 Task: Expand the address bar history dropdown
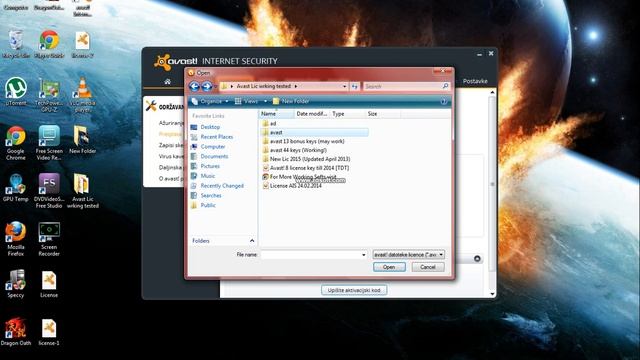coord(344,87)
